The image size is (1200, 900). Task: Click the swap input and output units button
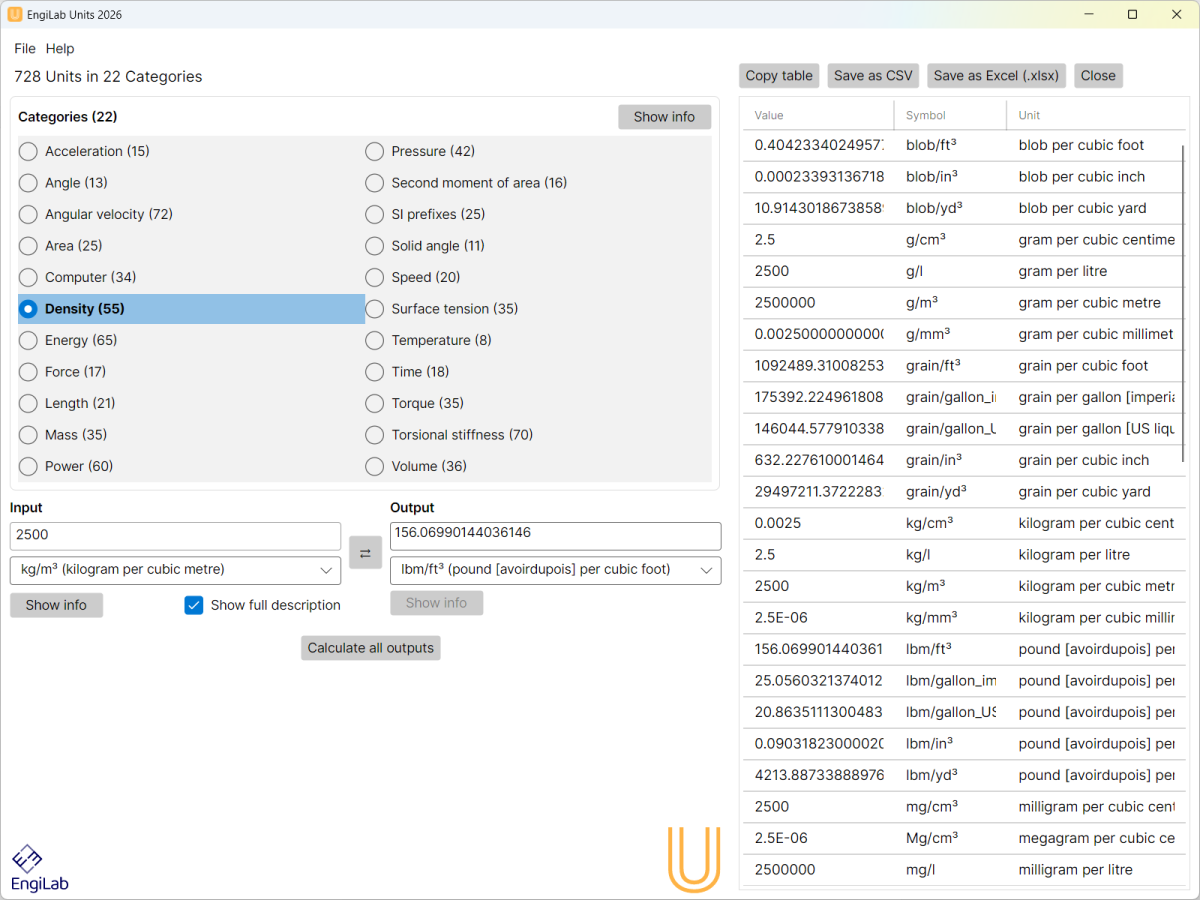[365, 552]
